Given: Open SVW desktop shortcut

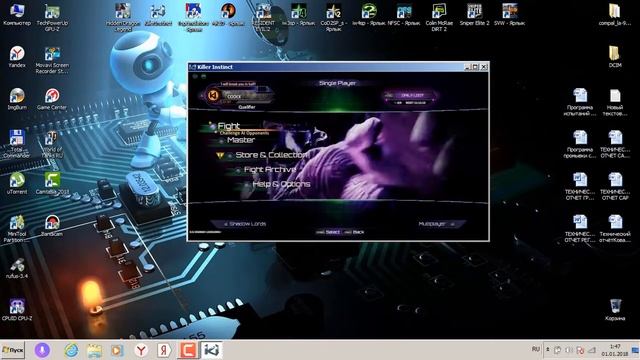Looking at the screenshot, I should click(x=509, y=14).
